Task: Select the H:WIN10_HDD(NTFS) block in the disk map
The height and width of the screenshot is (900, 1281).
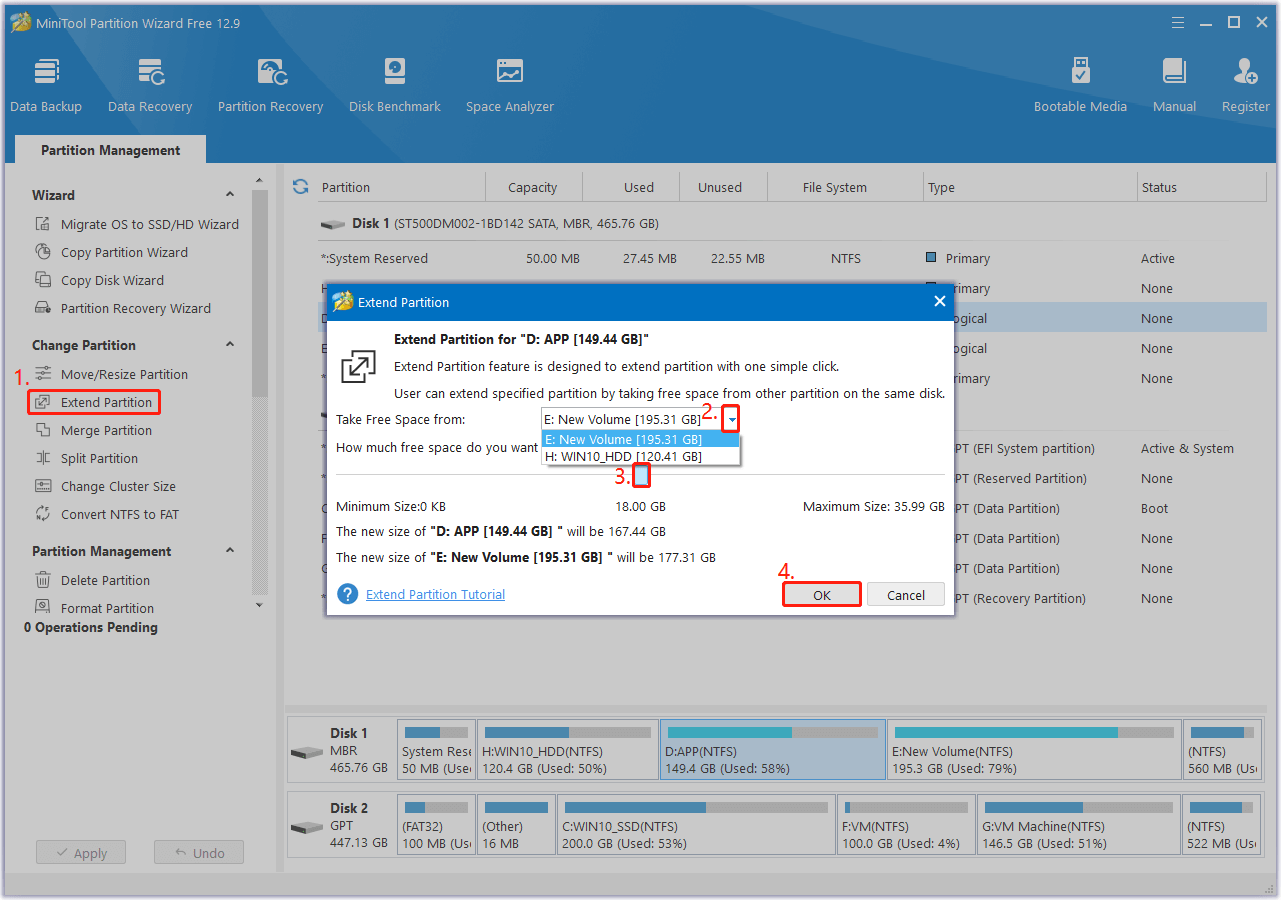Action: [x=568, y=750]
